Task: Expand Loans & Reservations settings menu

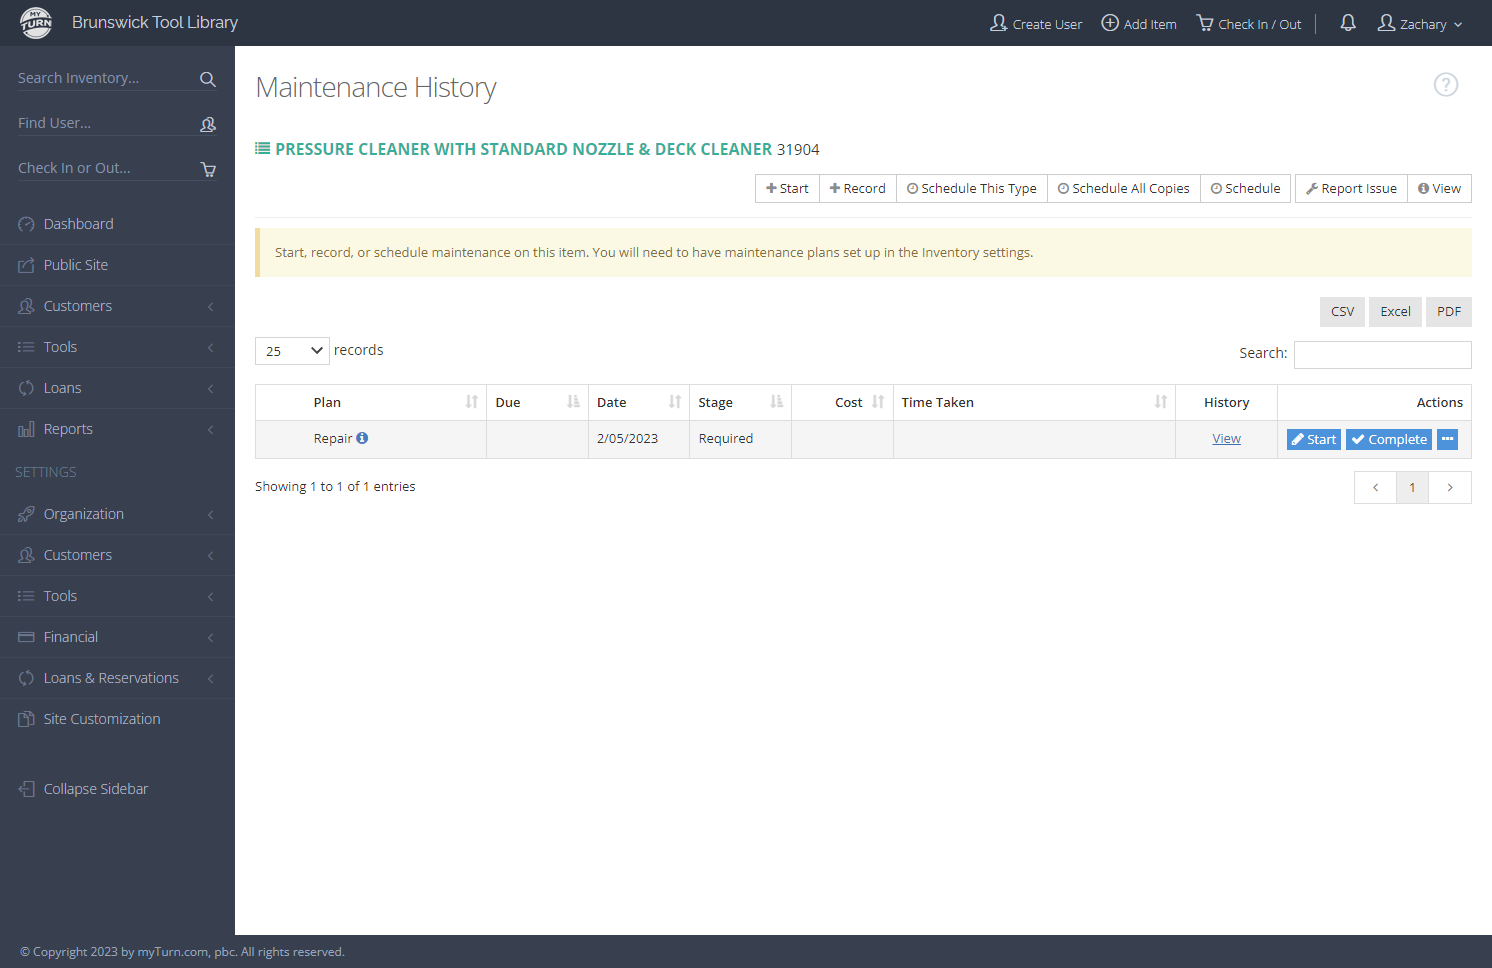Action: [x=117, y=678]
